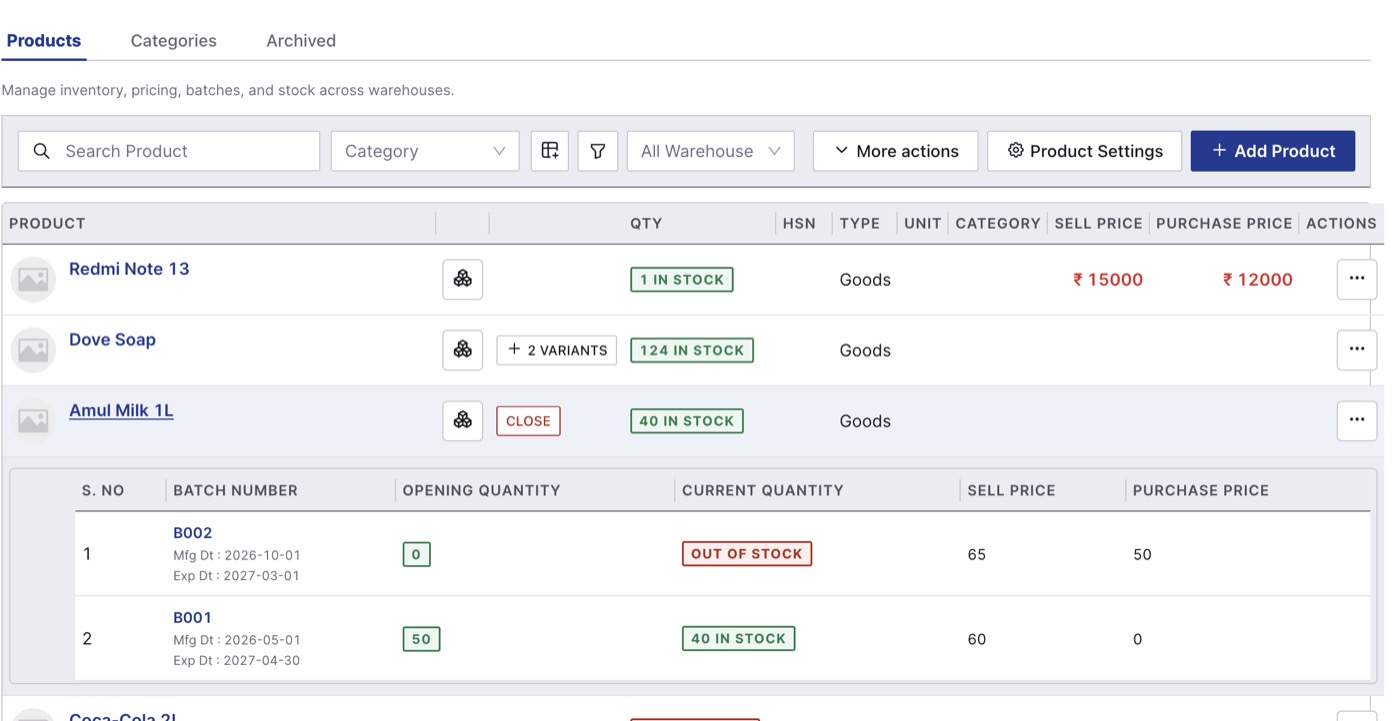Close the Amul Milk batch list
Viewport: 1400px width, 721px height.
tap(528, 421)
